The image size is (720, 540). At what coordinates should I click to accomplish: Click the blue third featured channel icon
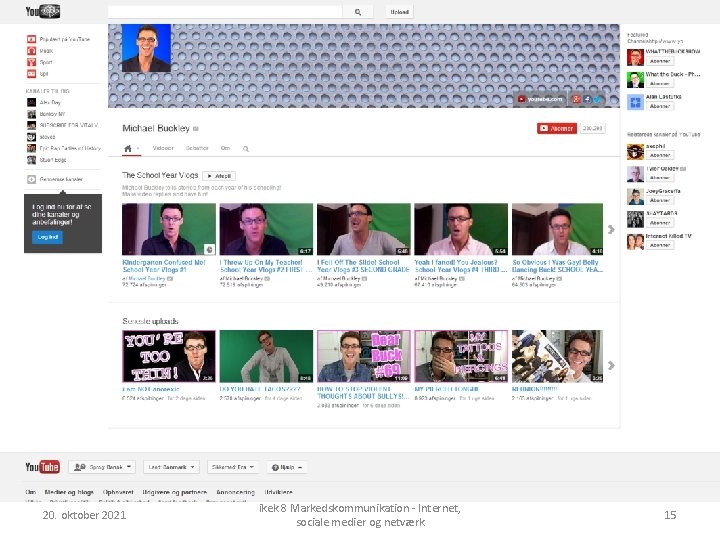pos(636,102)
